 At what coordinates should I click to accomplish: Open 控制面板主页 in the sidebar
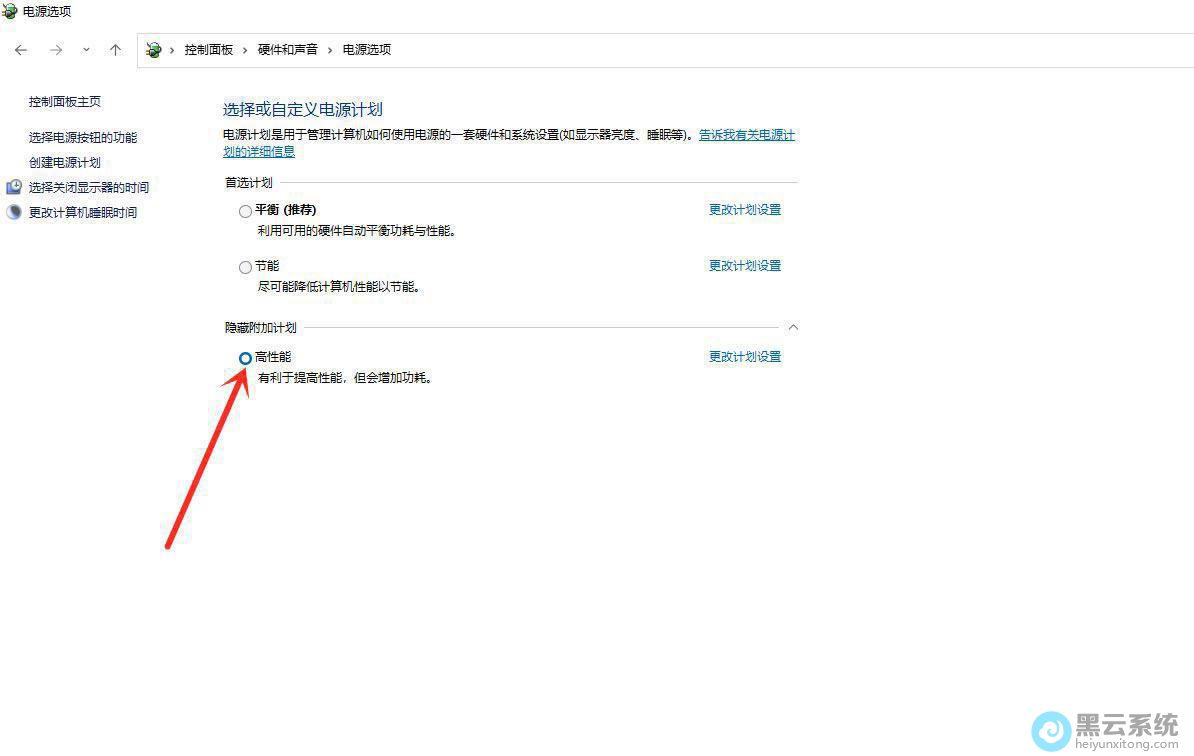point(65,102)
